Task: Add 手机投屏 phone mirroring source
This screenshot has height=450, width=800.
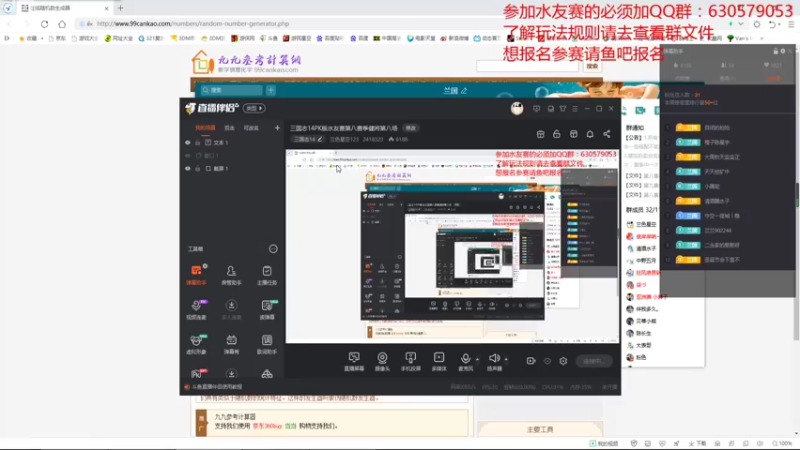Action: click(411, 361)
